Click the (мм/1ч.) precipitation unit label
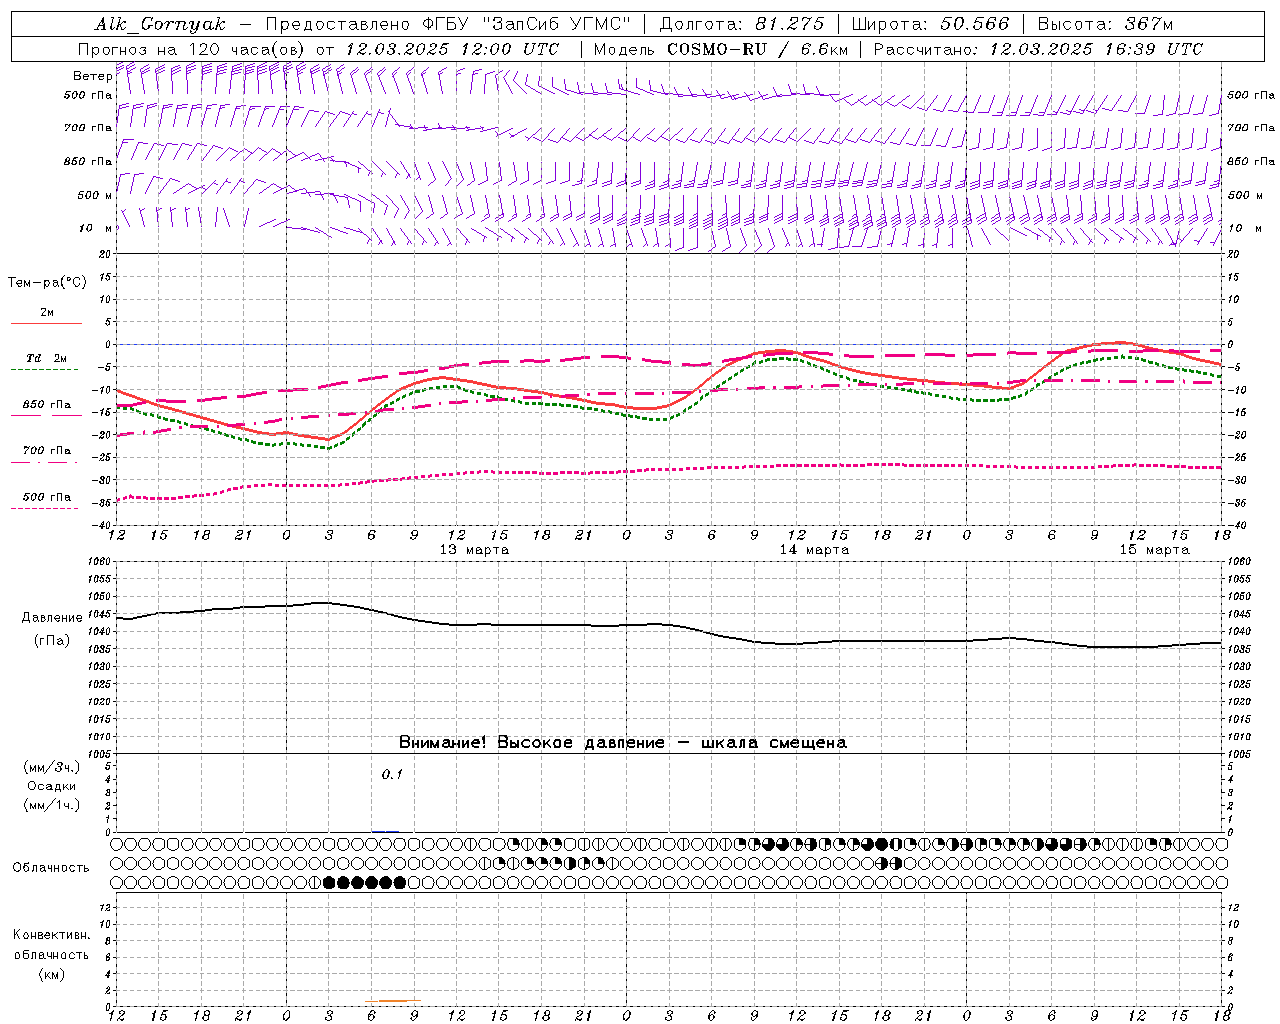 coord(52,805)
